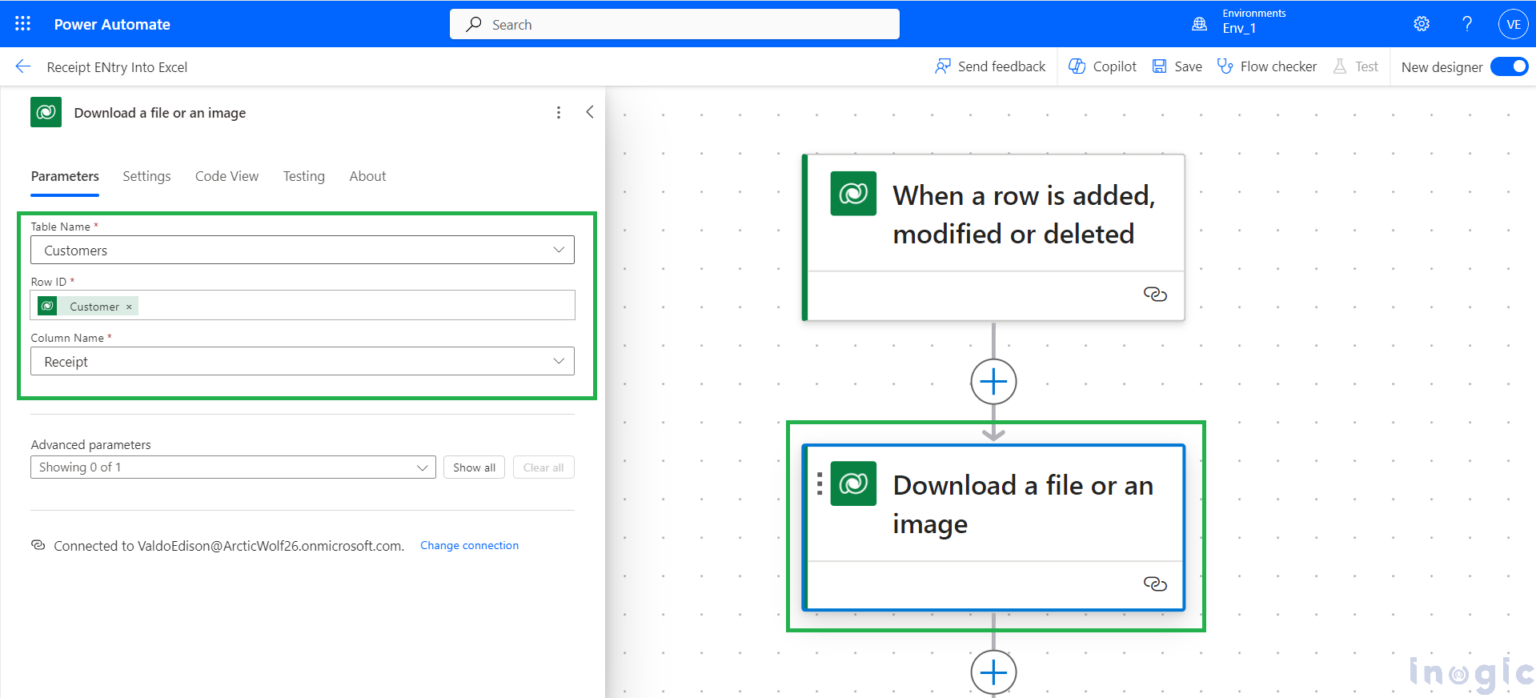Open the Settings tab of the action

(x=146, y=176)
